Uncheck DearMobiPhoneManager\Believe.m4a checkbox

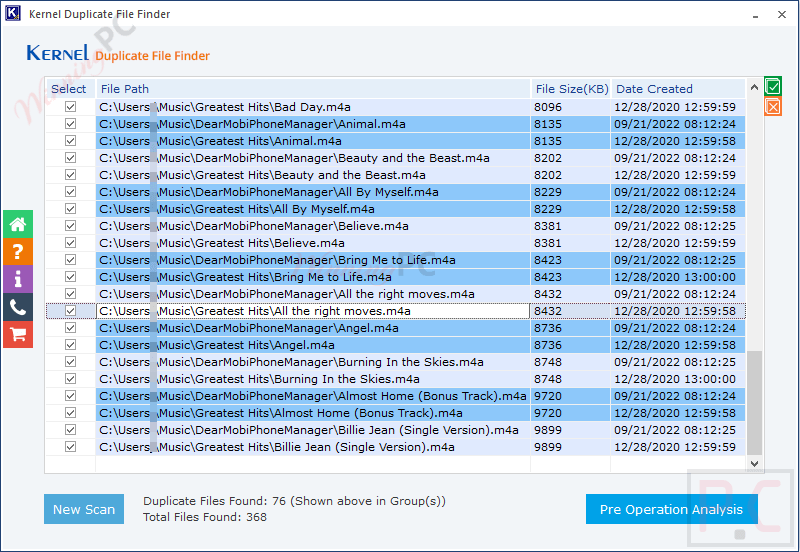pyautogui.click(x=70, y=226)
